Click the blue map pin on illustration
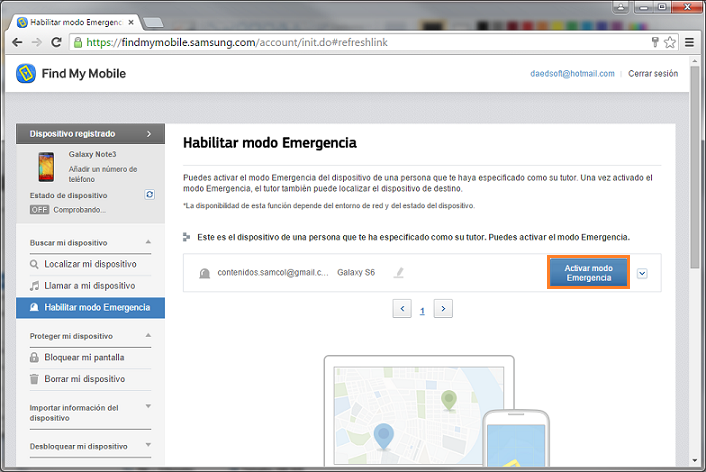The image size is (706, 472). (384, 436)
